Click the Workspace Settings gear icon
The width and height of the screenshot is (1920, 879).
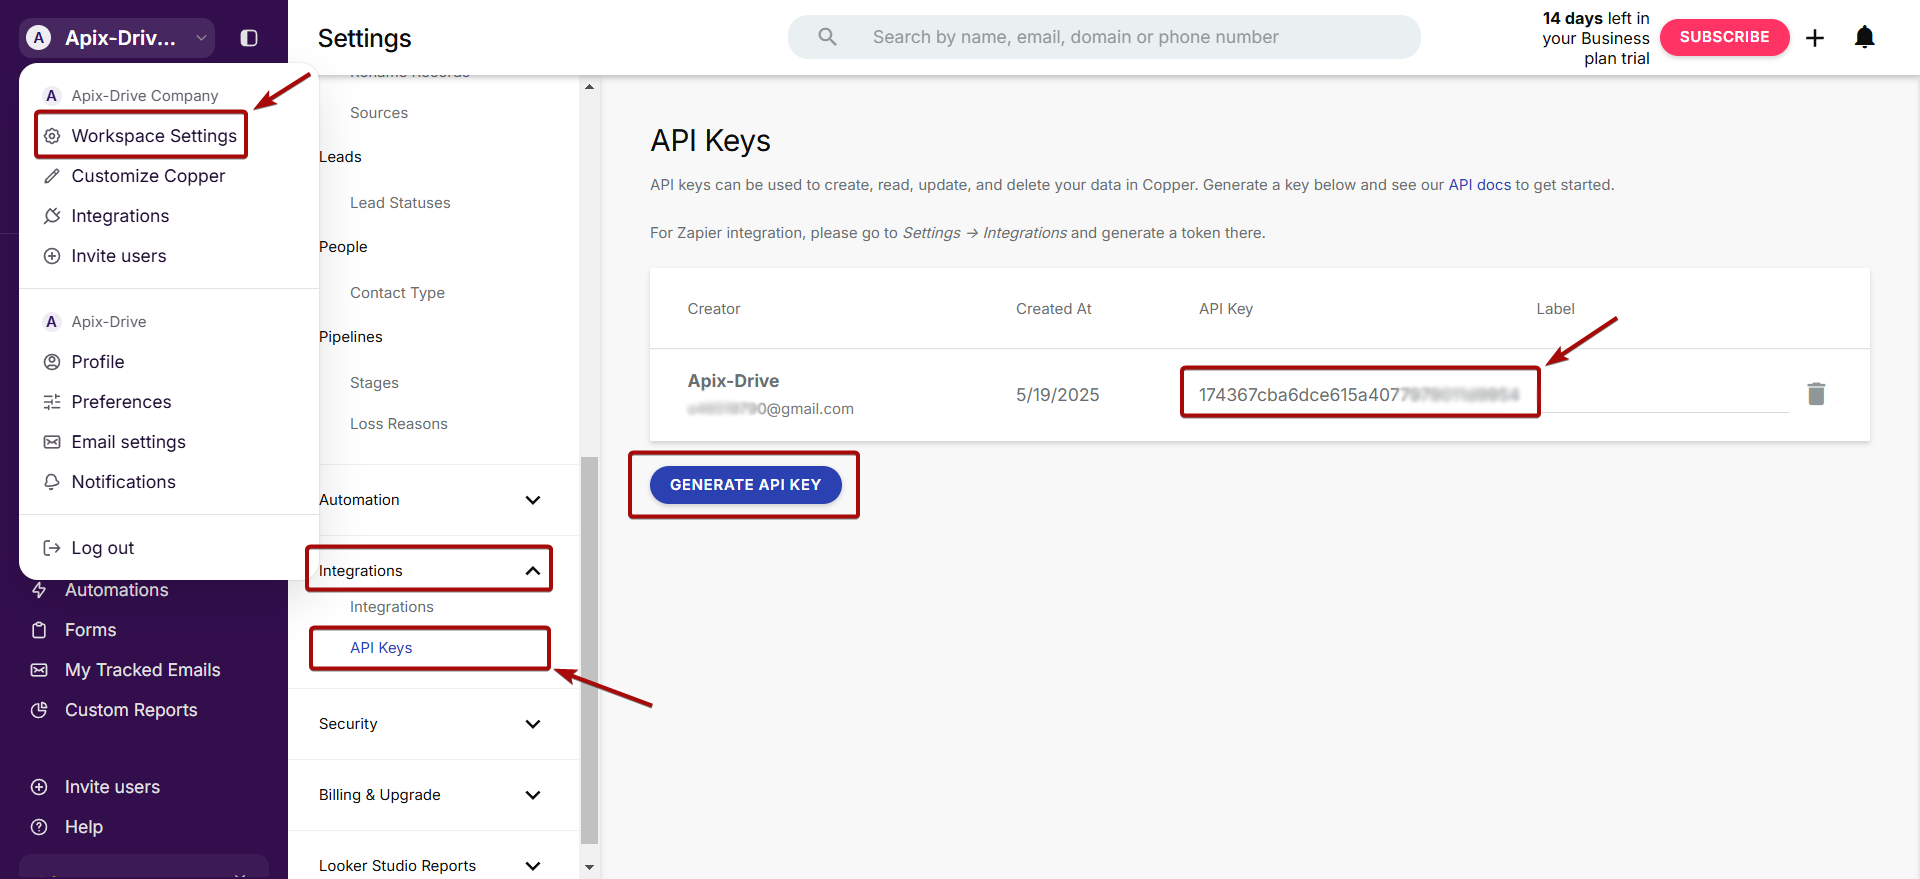pos(52,136)
